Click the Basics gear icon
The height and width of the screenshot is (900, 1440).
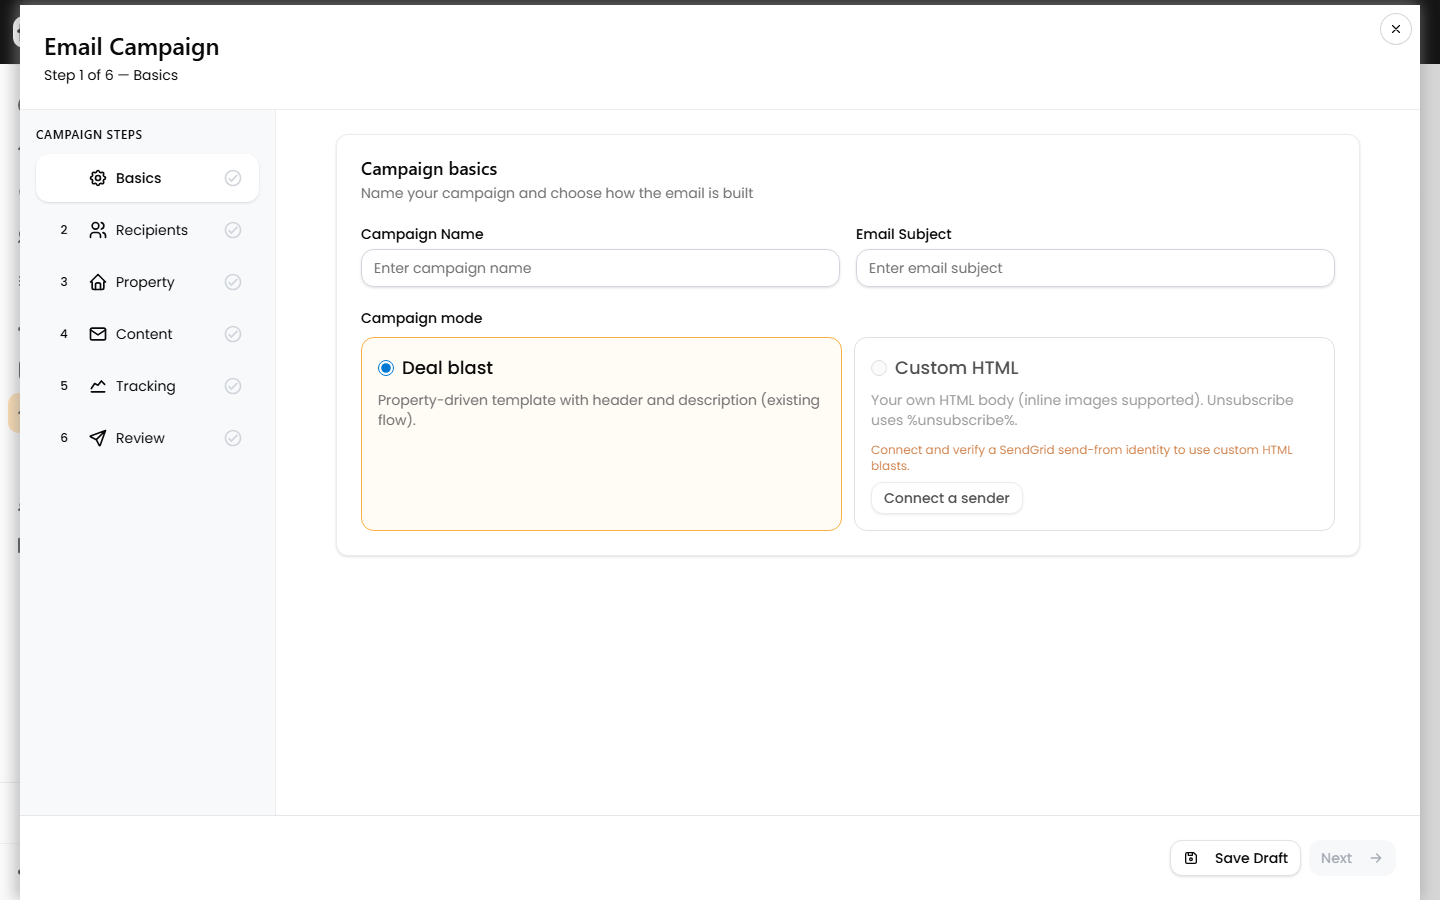coord(98,178)
